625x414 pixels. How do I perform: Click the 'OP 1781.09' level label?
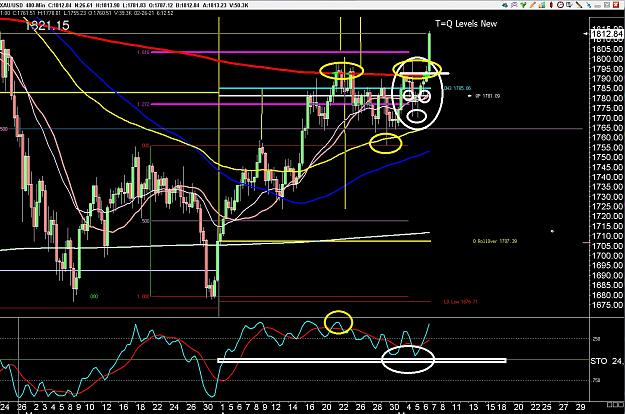[x=487, y=96]
